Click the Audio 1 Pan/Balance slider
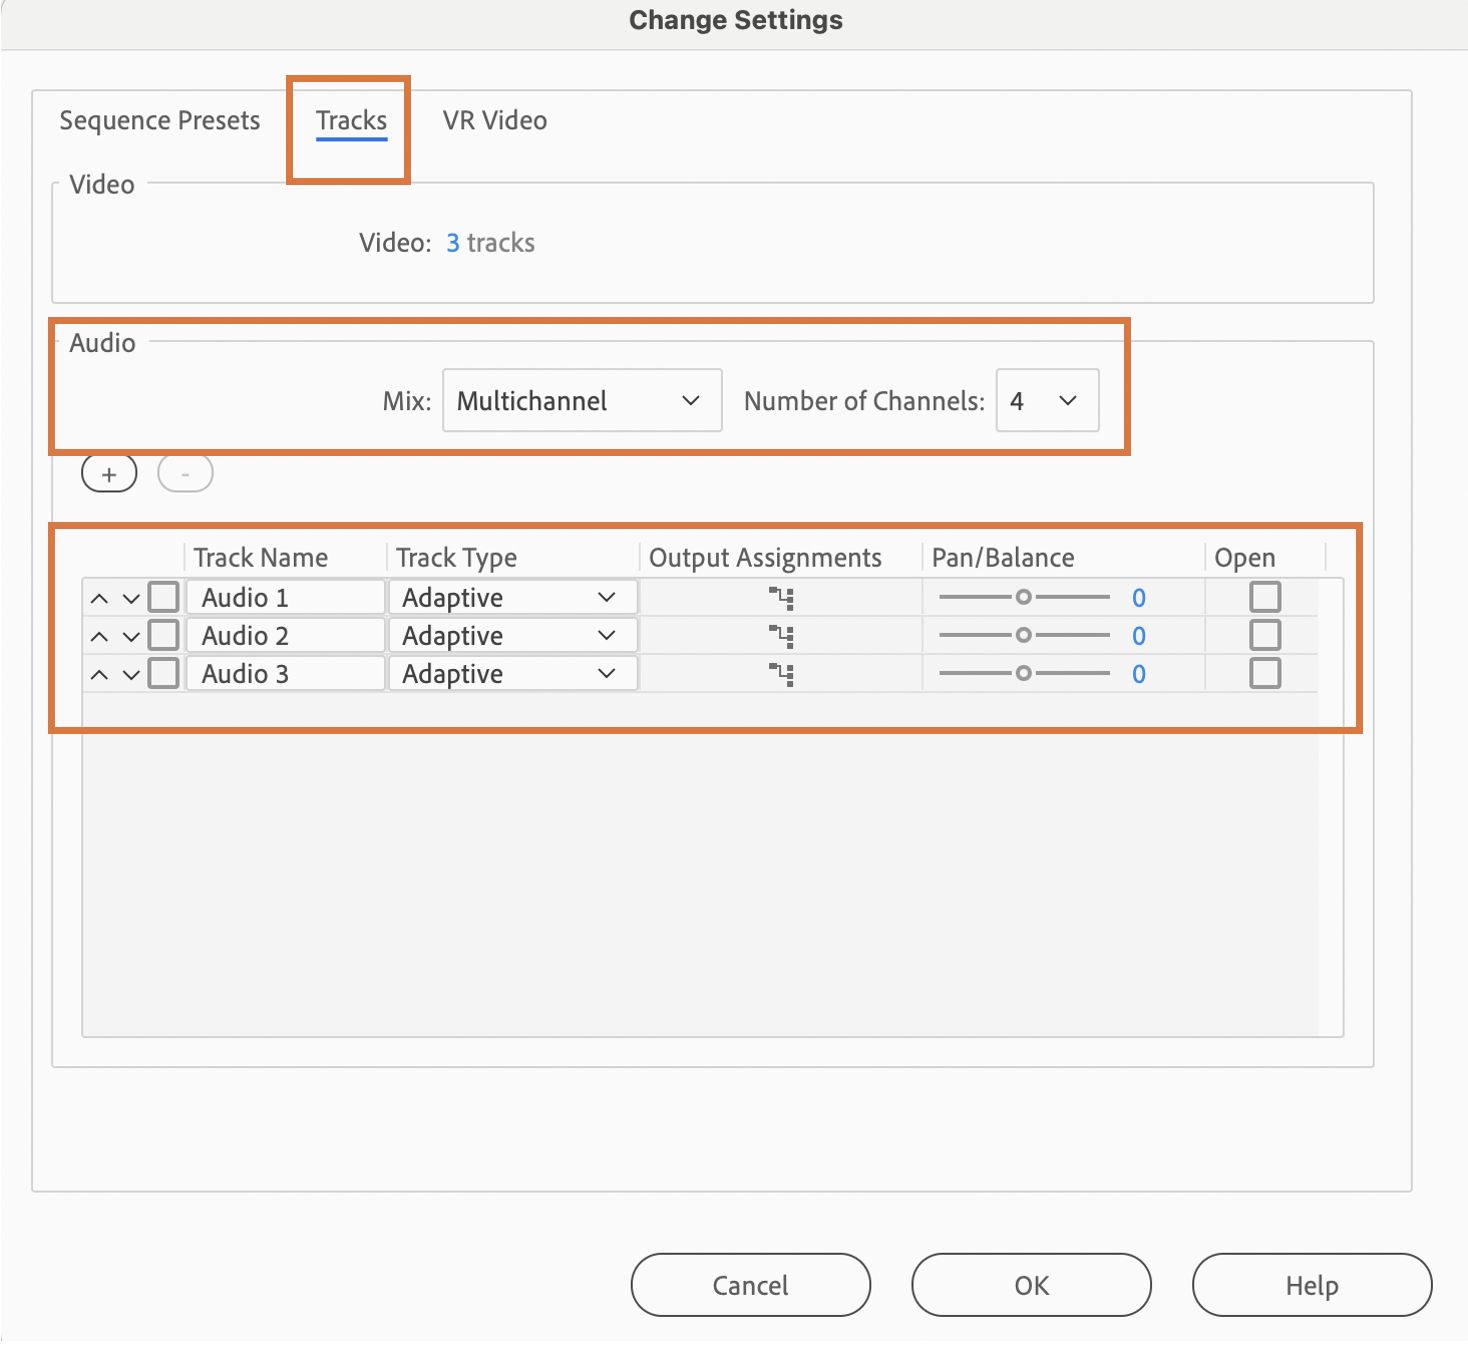This screenshot has height=1346, width=1468. pos(1024,598)
